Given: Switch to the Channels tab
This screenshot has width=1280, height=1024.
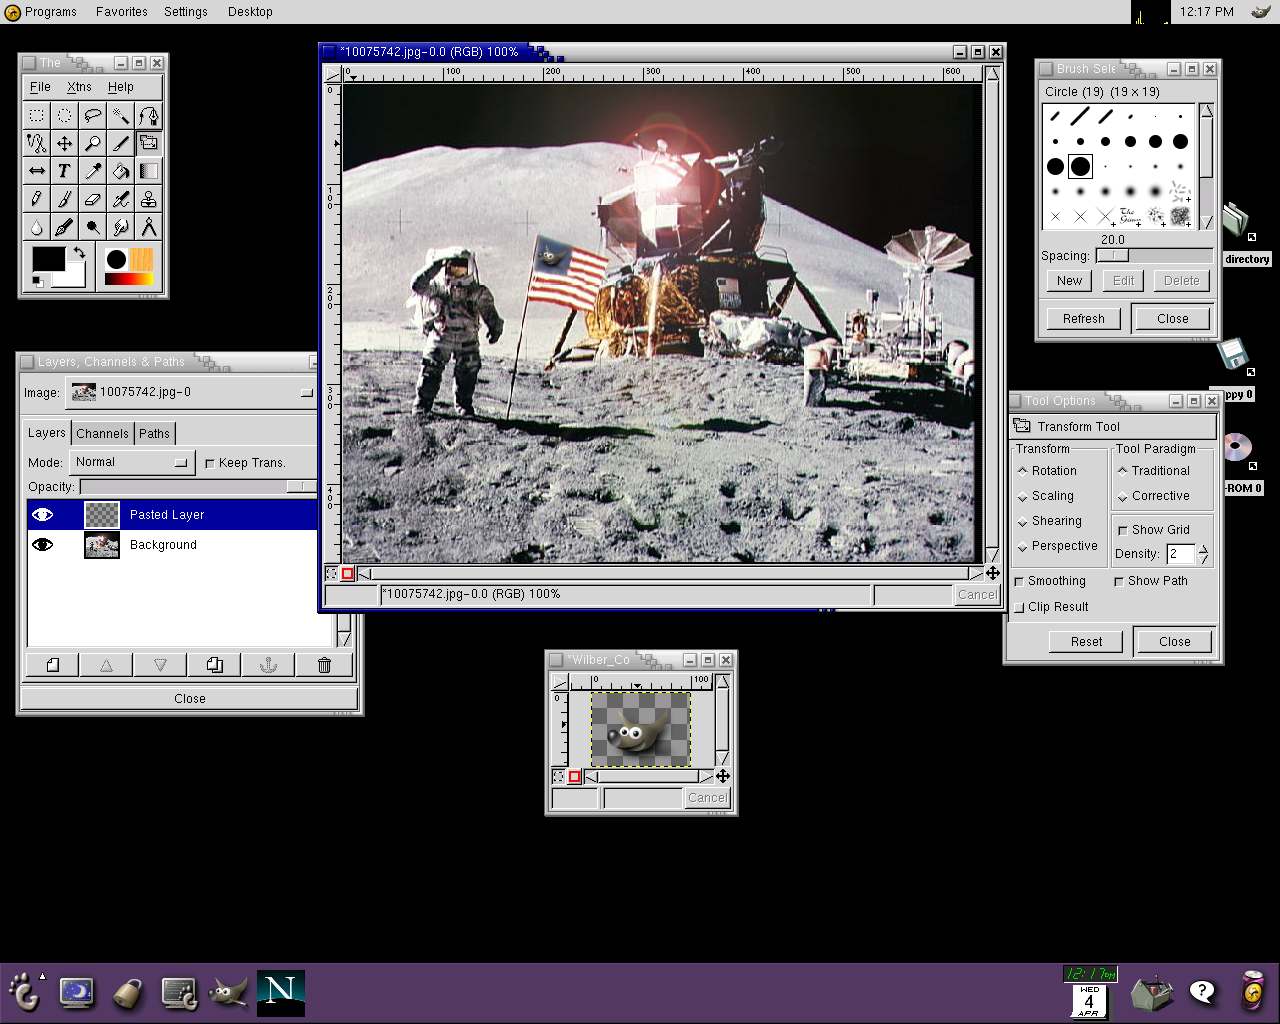Looking at the screenshot, I should [102, 434].
